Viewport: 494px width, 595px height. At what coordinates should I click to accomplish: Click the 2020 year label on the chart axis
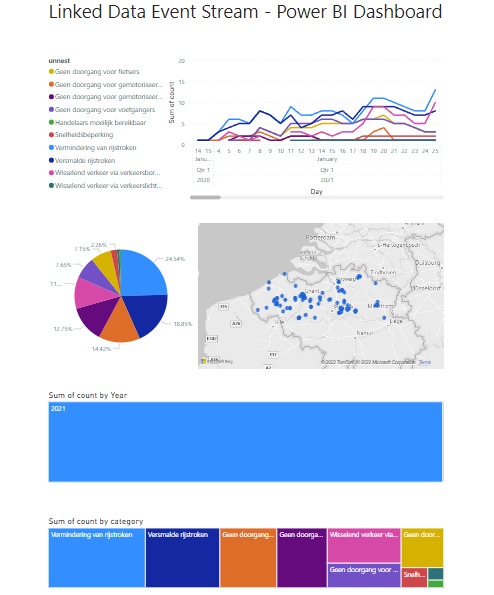click(x=203, y=180)
